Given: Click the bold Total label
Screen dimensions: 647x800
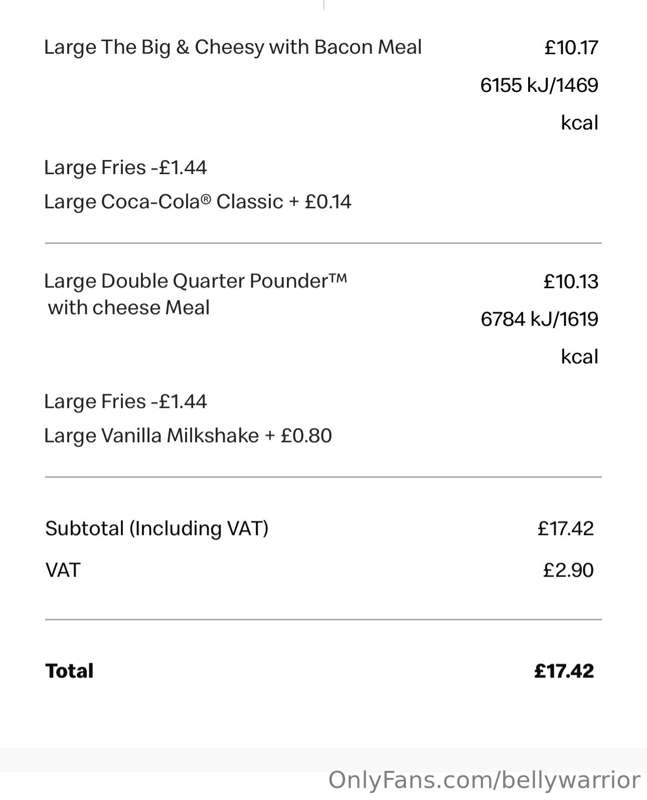Looking at the screenshot, I should click(69, 671).
